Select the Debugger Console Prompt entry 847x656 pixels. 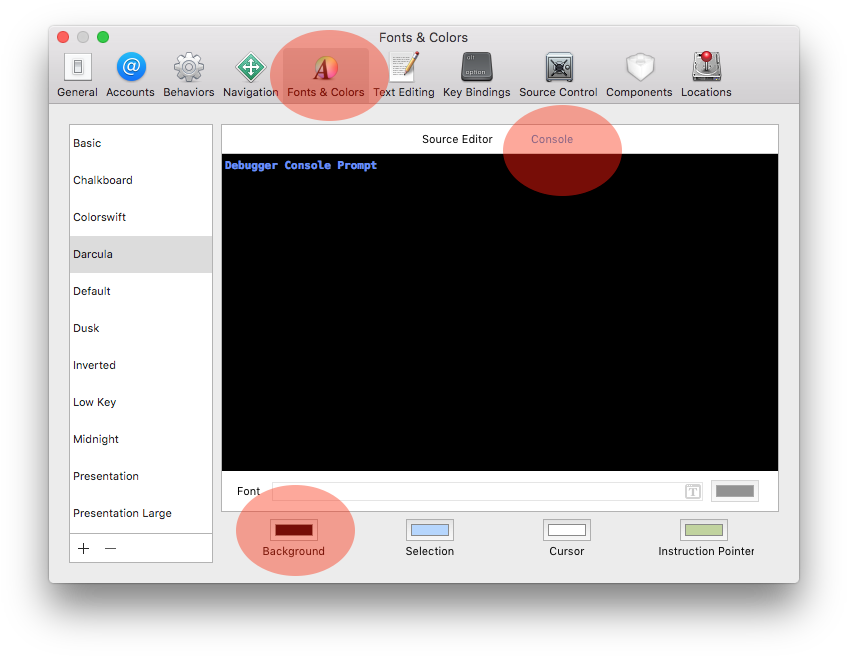click(x=301, y=165)
